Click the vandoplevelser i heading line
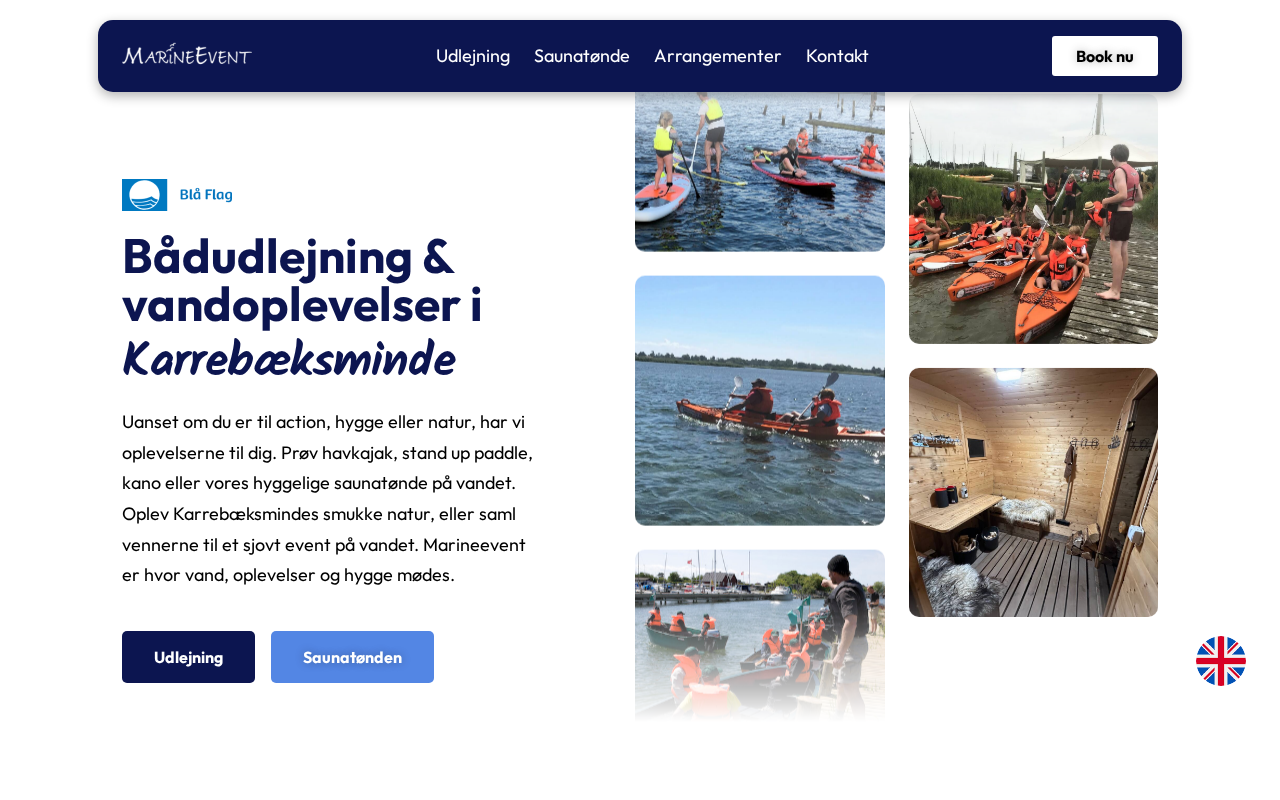 point(302,306)
